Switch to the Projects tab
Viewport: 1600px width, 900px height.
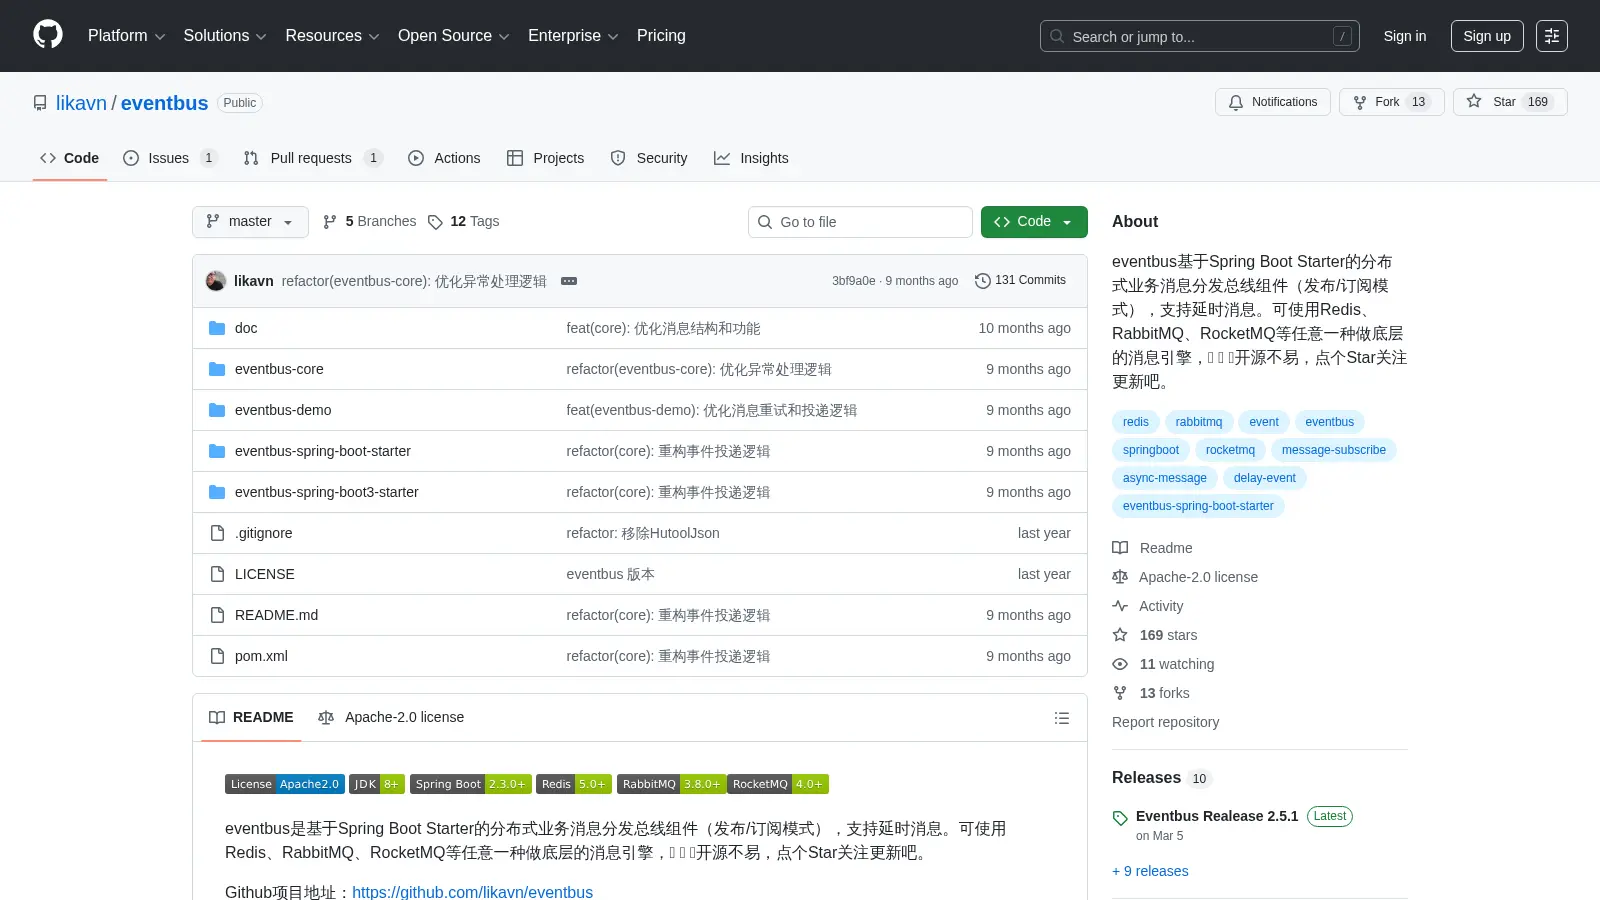click(x=545, y=158)
